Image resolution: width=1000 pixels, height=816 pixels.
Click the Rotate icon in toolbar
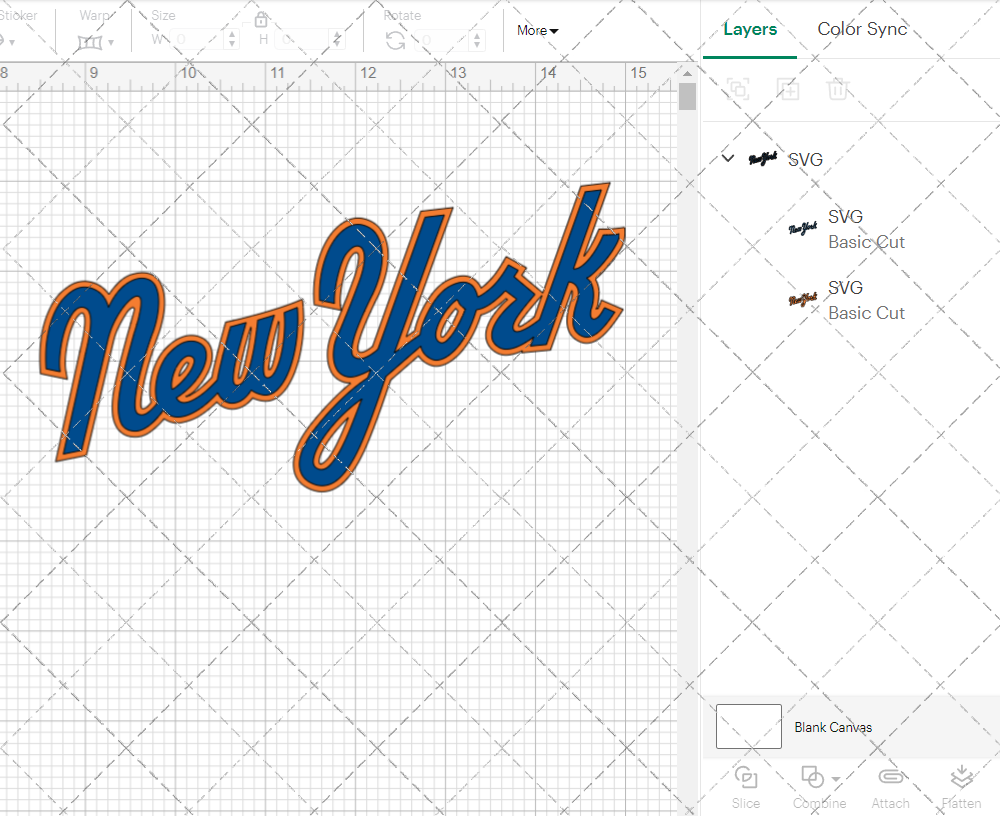pos(396,41)
